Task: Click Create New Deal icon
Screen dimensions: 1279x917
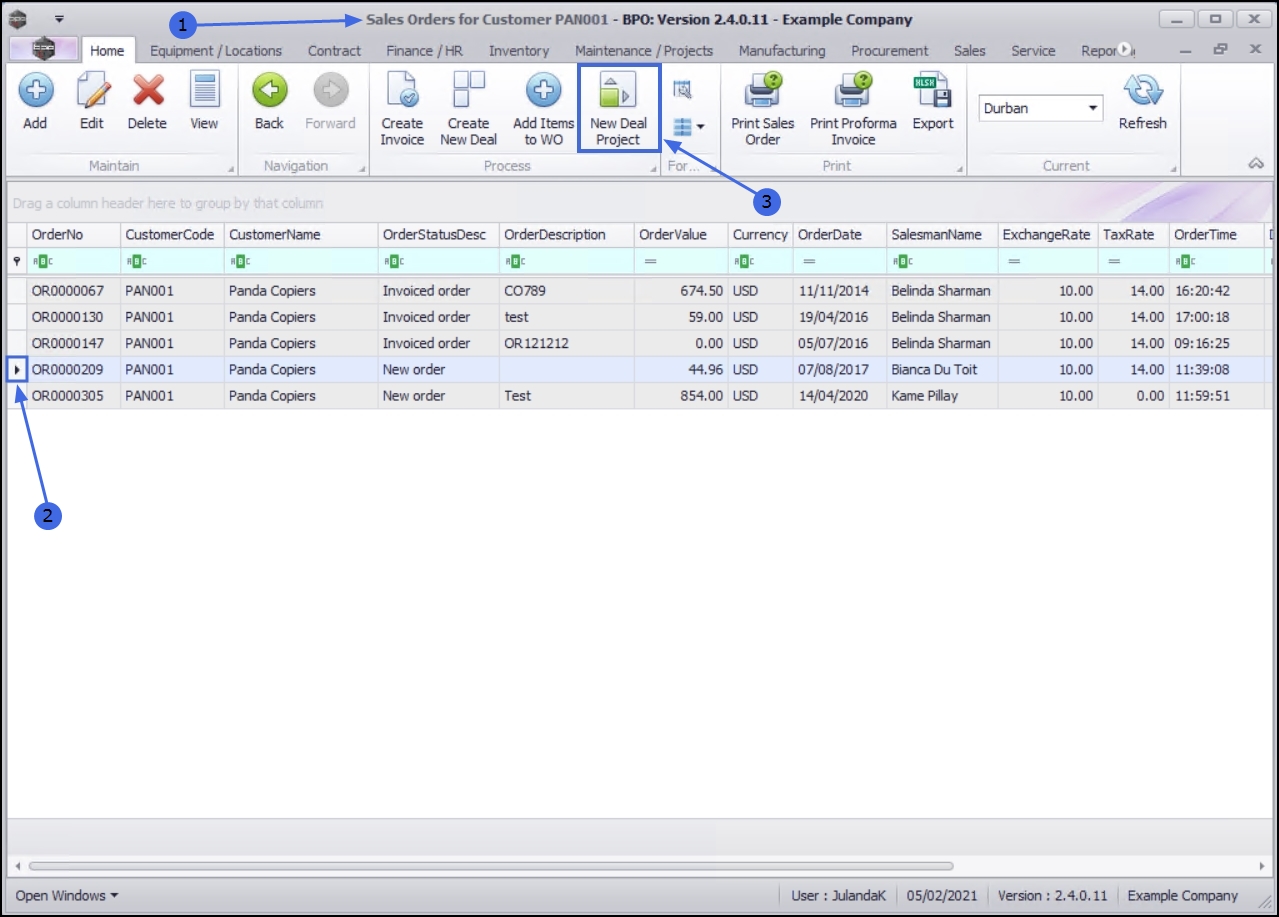Action: point(468,91)
